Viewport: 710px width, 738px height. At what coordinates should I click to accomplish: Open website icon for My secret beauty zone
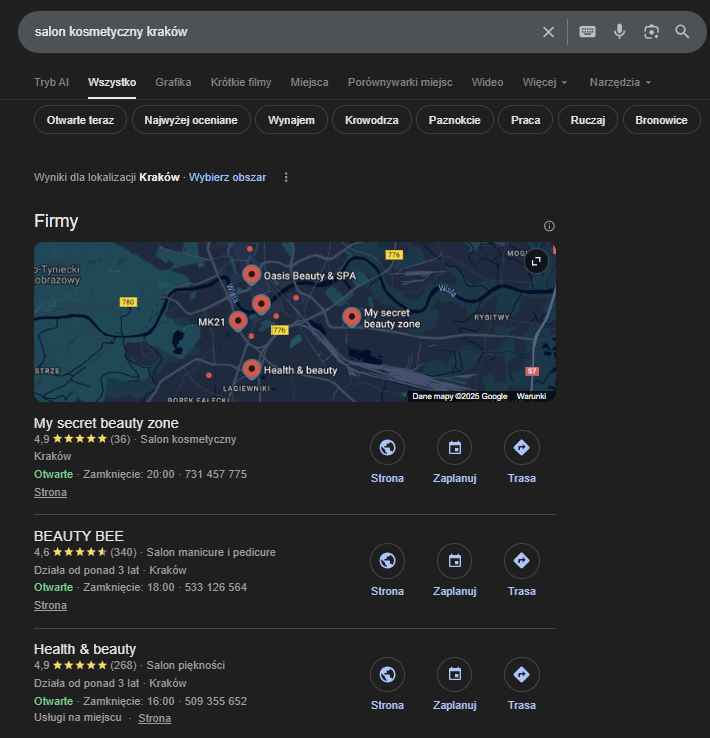click(x=387, y=447)
